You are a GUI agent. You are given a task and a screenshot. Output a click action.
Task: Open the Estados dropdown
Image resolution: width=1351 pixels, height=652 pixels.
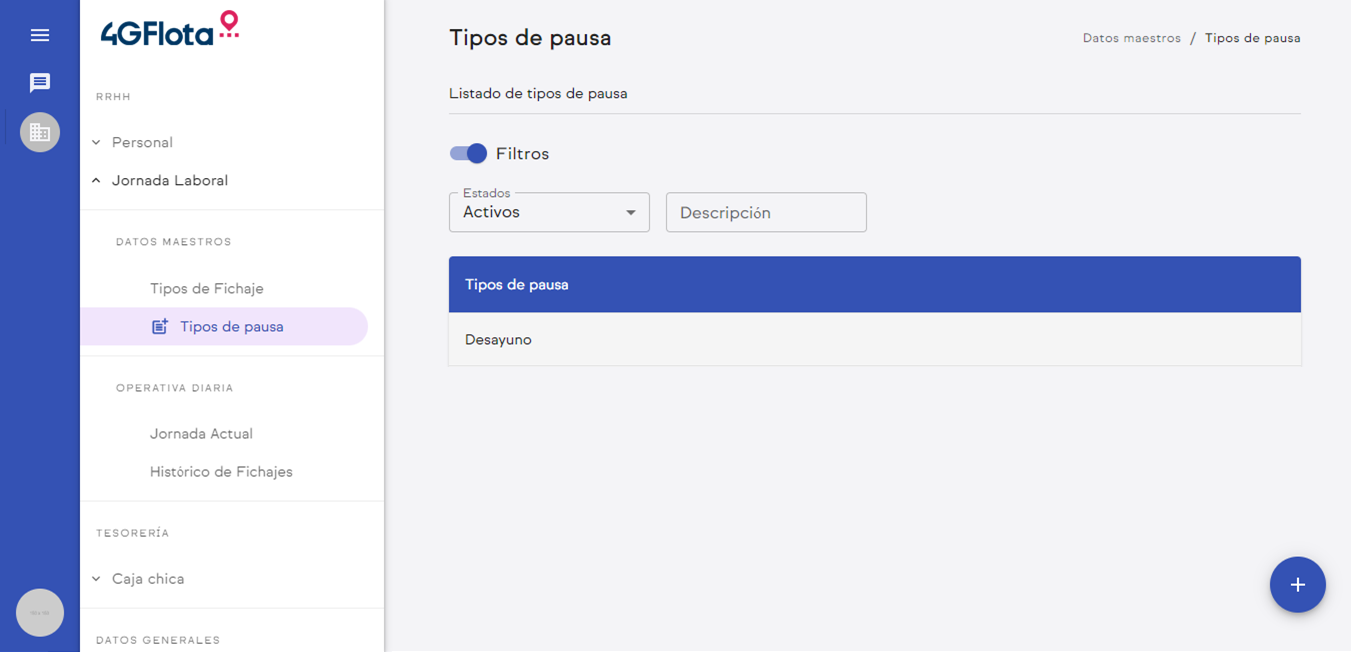(x=549, y=212)
